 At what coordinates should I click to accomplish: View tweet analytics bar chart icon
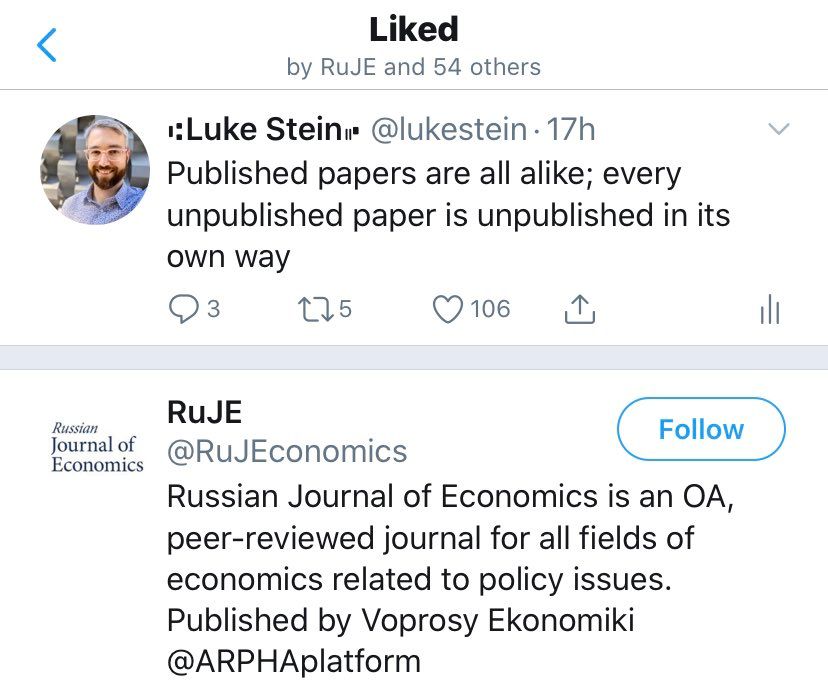pos(768,311)
